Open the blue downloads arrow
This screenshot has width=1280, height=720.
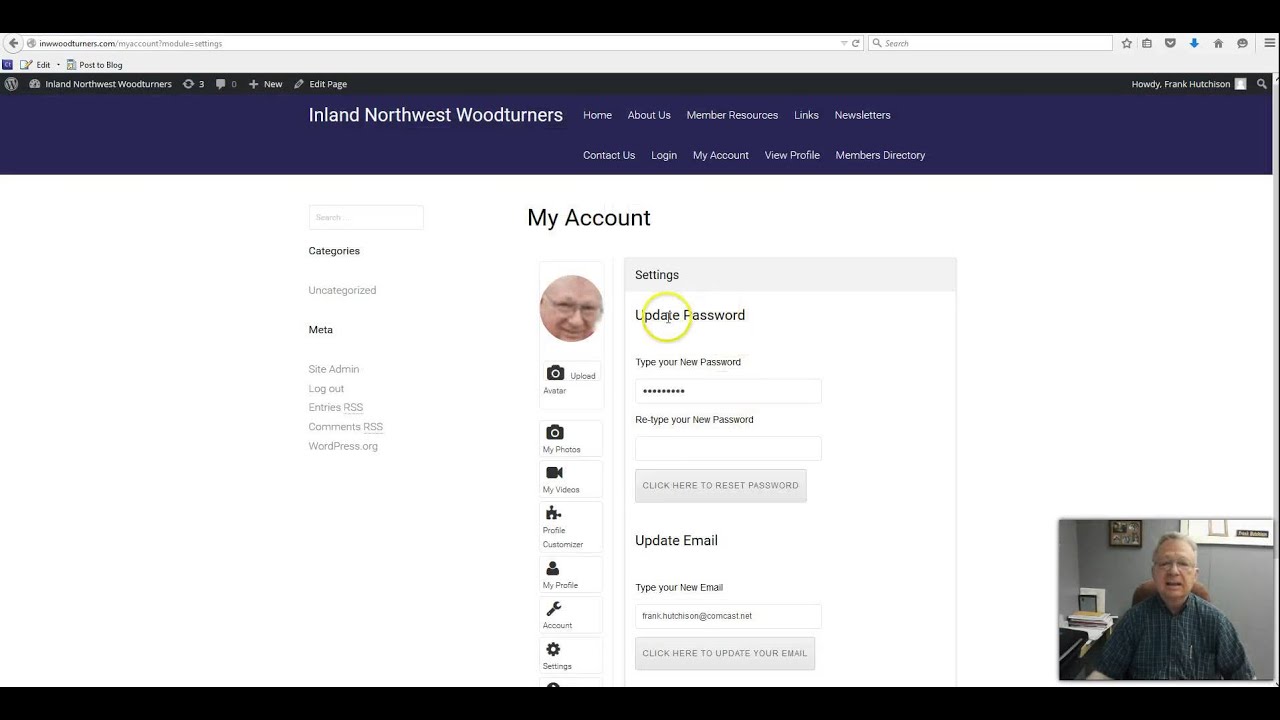pos(1194,43)
